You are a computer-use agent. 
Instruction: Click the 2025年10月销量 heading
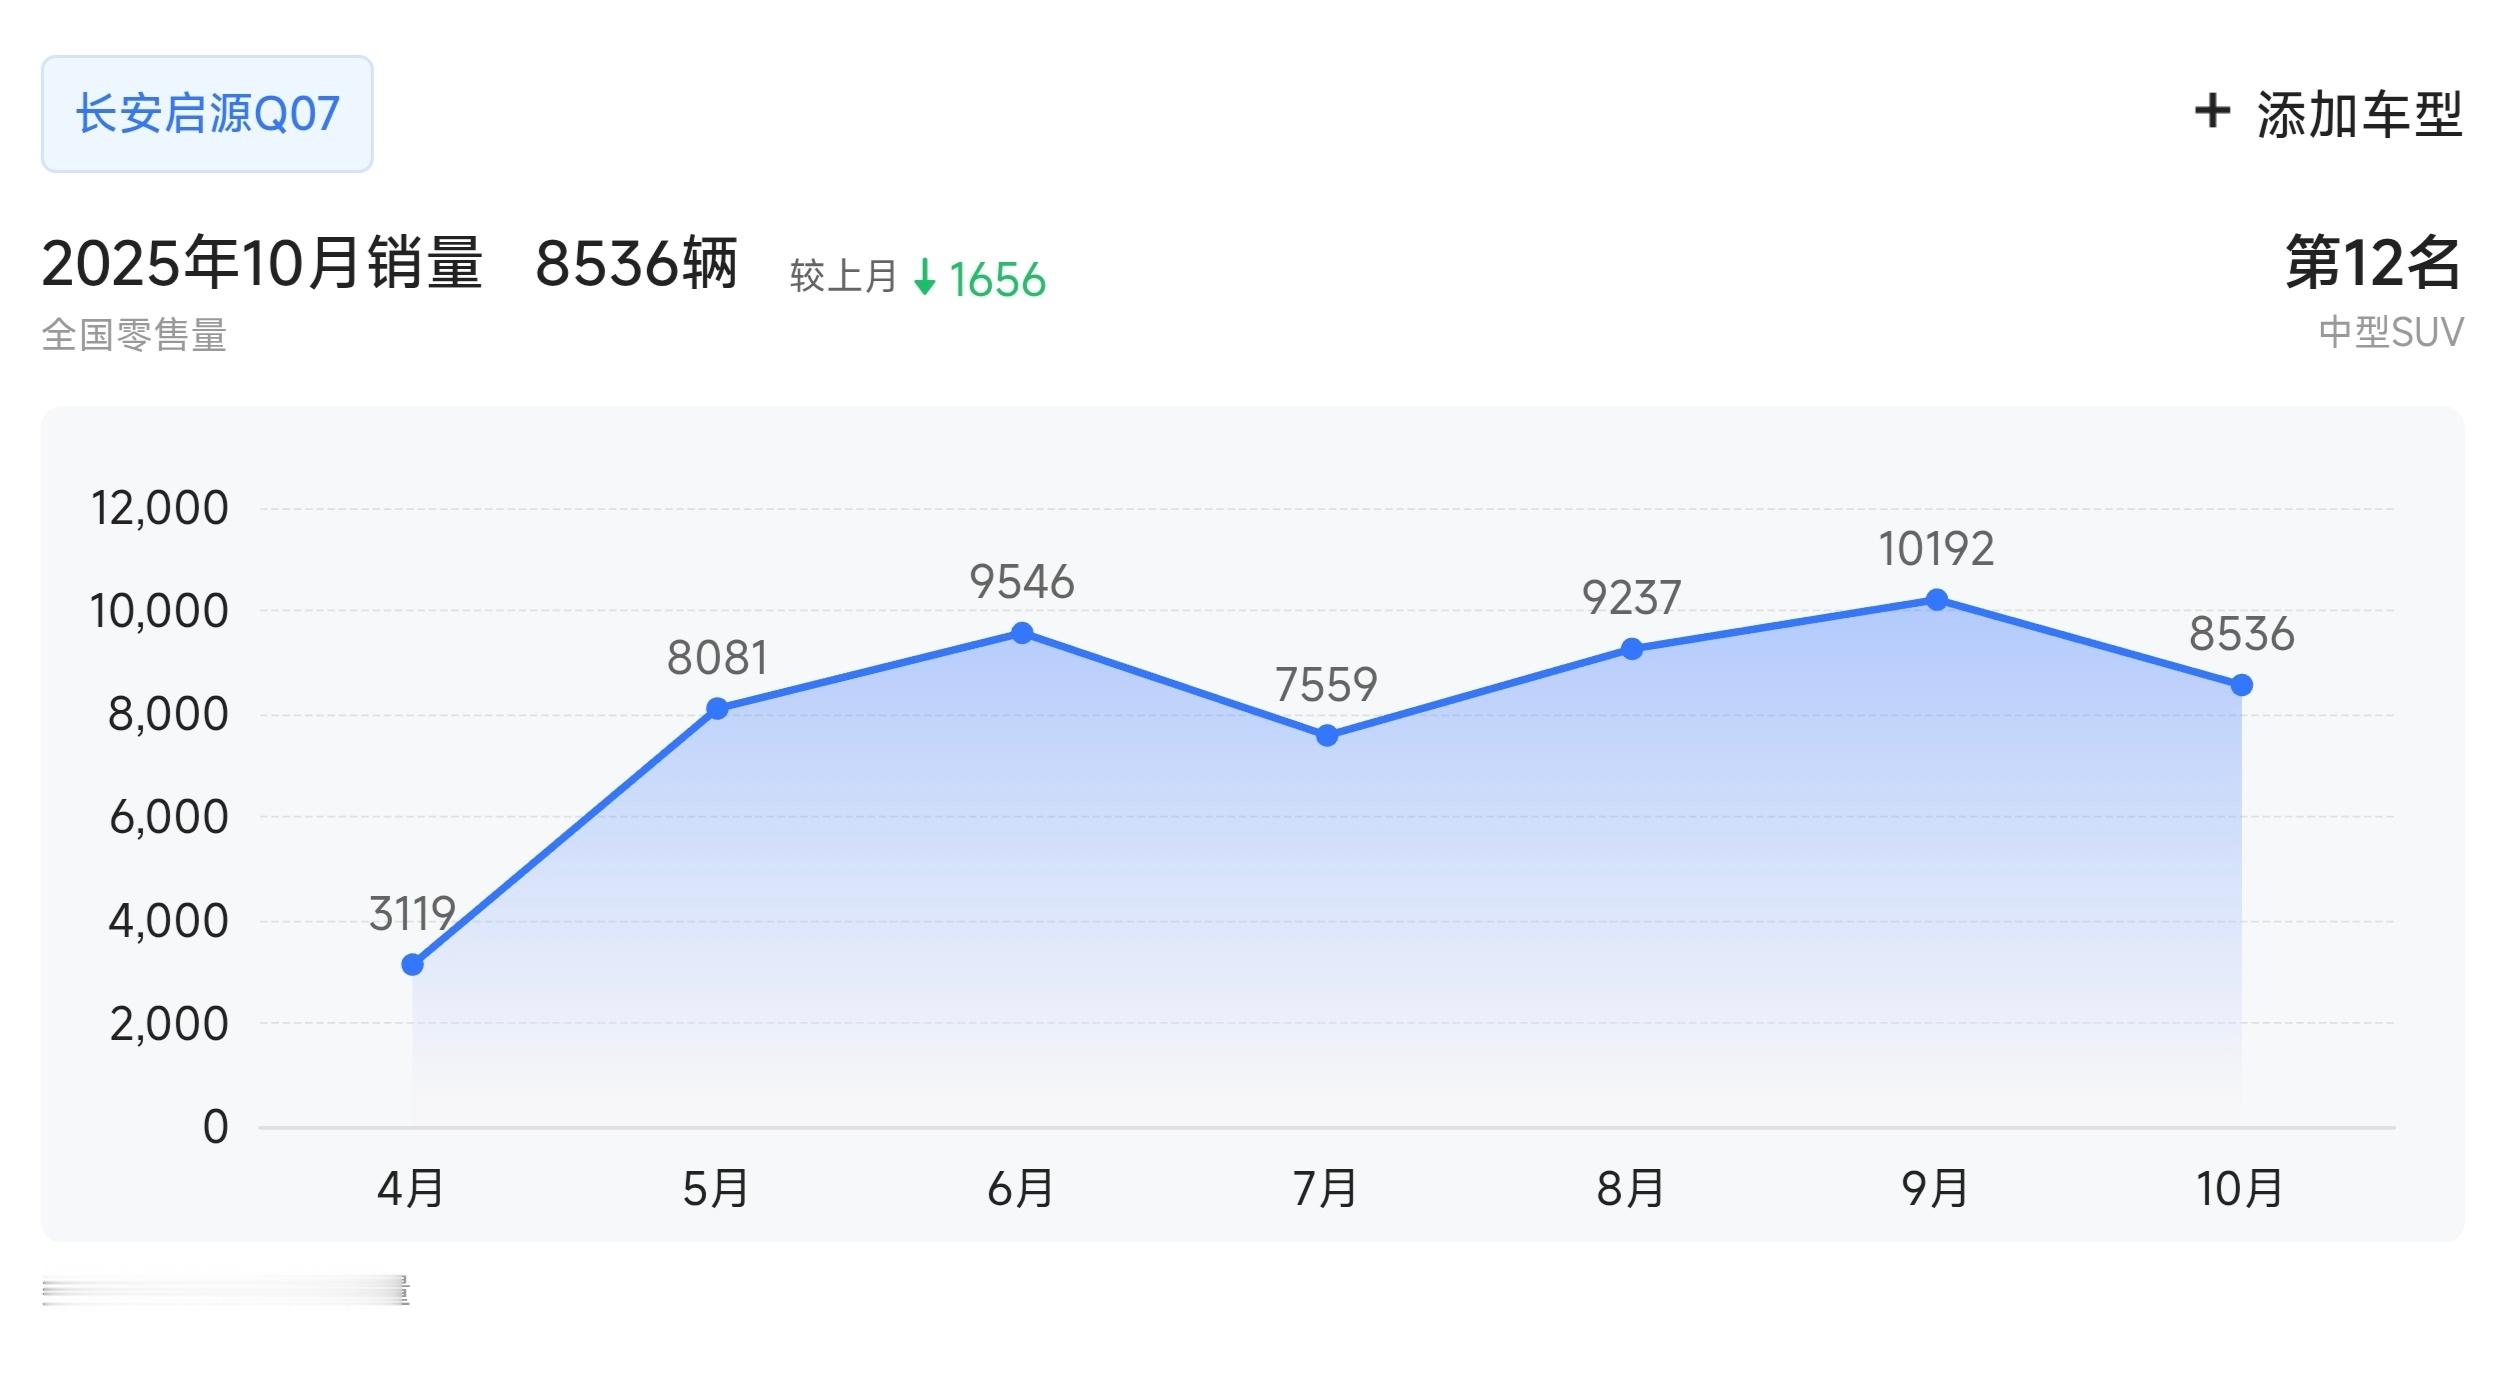262,263
